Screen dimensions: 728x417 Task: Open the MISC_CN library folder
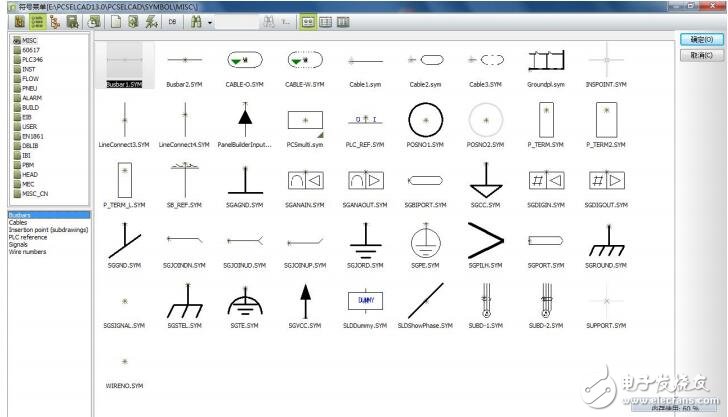tap(36, 193)
